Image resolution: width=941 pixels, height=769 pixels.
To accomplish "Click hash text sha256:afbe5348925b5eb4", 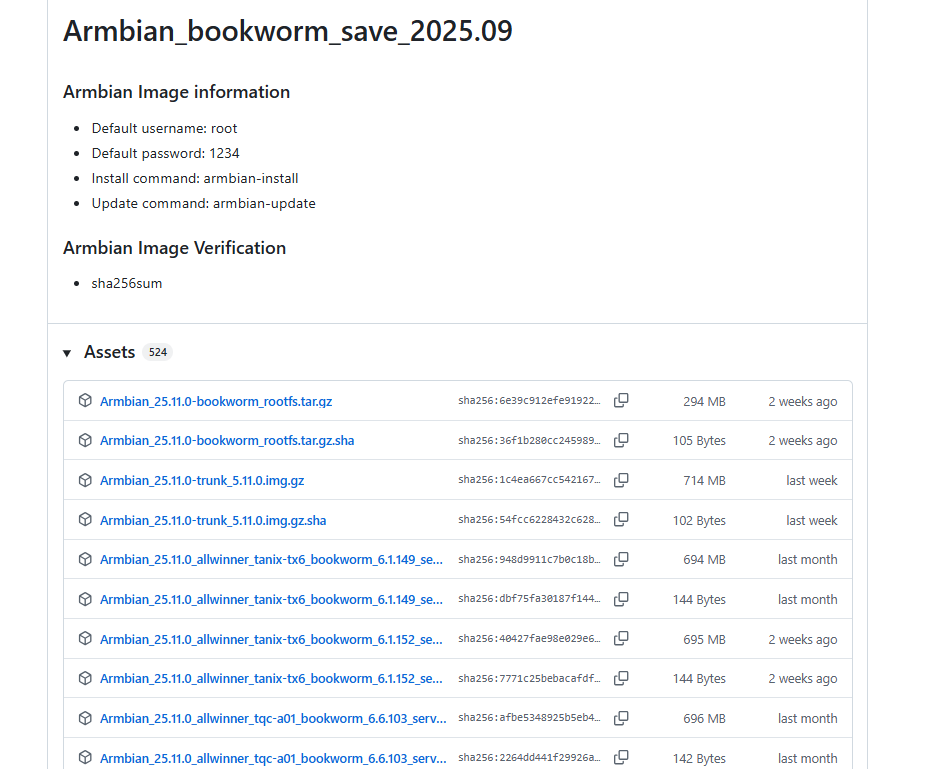I will pyautogui.click(x=529, y=717).
